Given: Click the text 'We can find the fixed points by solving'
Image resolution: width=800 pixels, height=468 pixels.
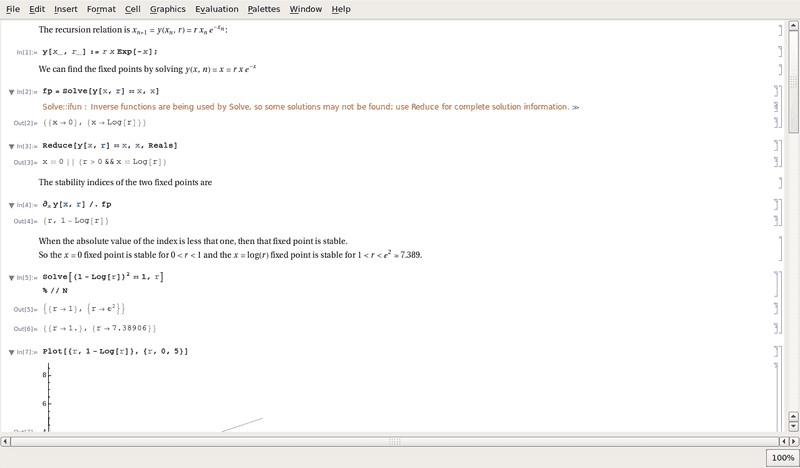Looking at the screenshot, I should (x=110, y=69).
